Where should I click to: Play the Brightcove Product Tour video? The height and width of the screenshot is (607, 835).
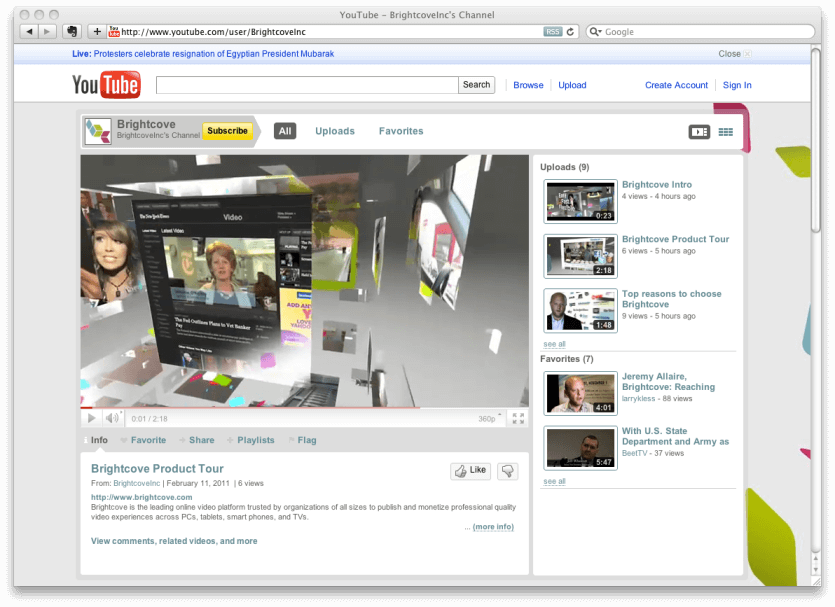point(92,419)
